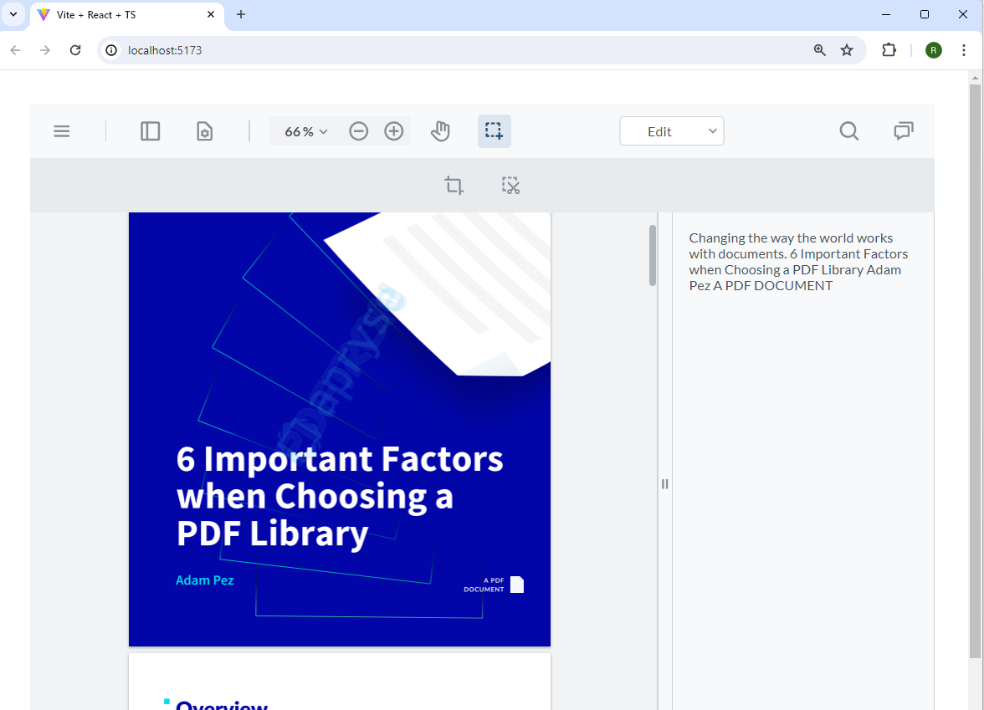984x710 pixels.
Task: Click the extracted text 'Changing the way the world works'
Action: pos(791,238)
